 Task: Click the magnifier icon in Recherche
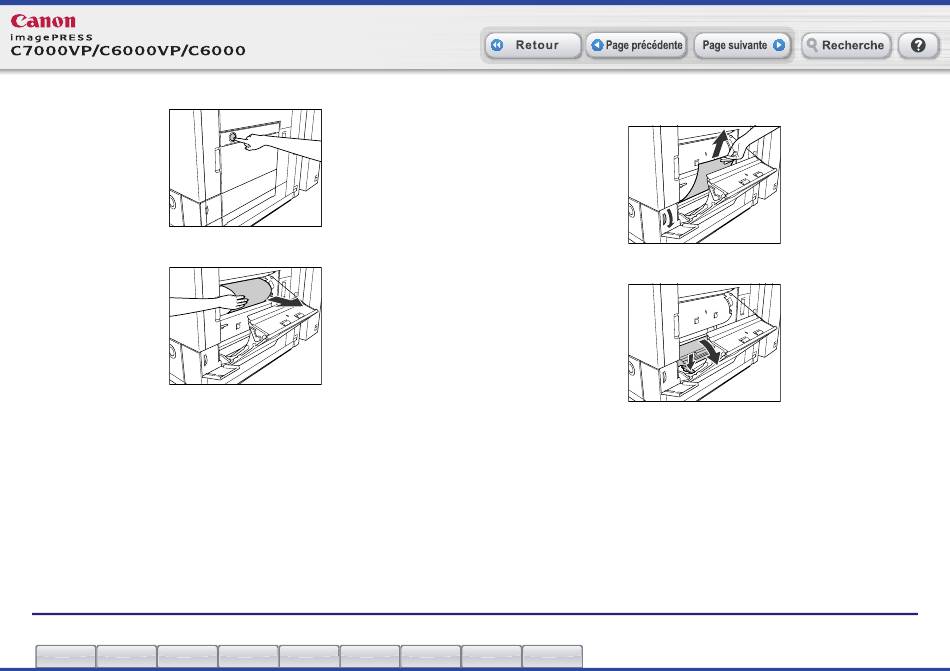click(812, 45)
